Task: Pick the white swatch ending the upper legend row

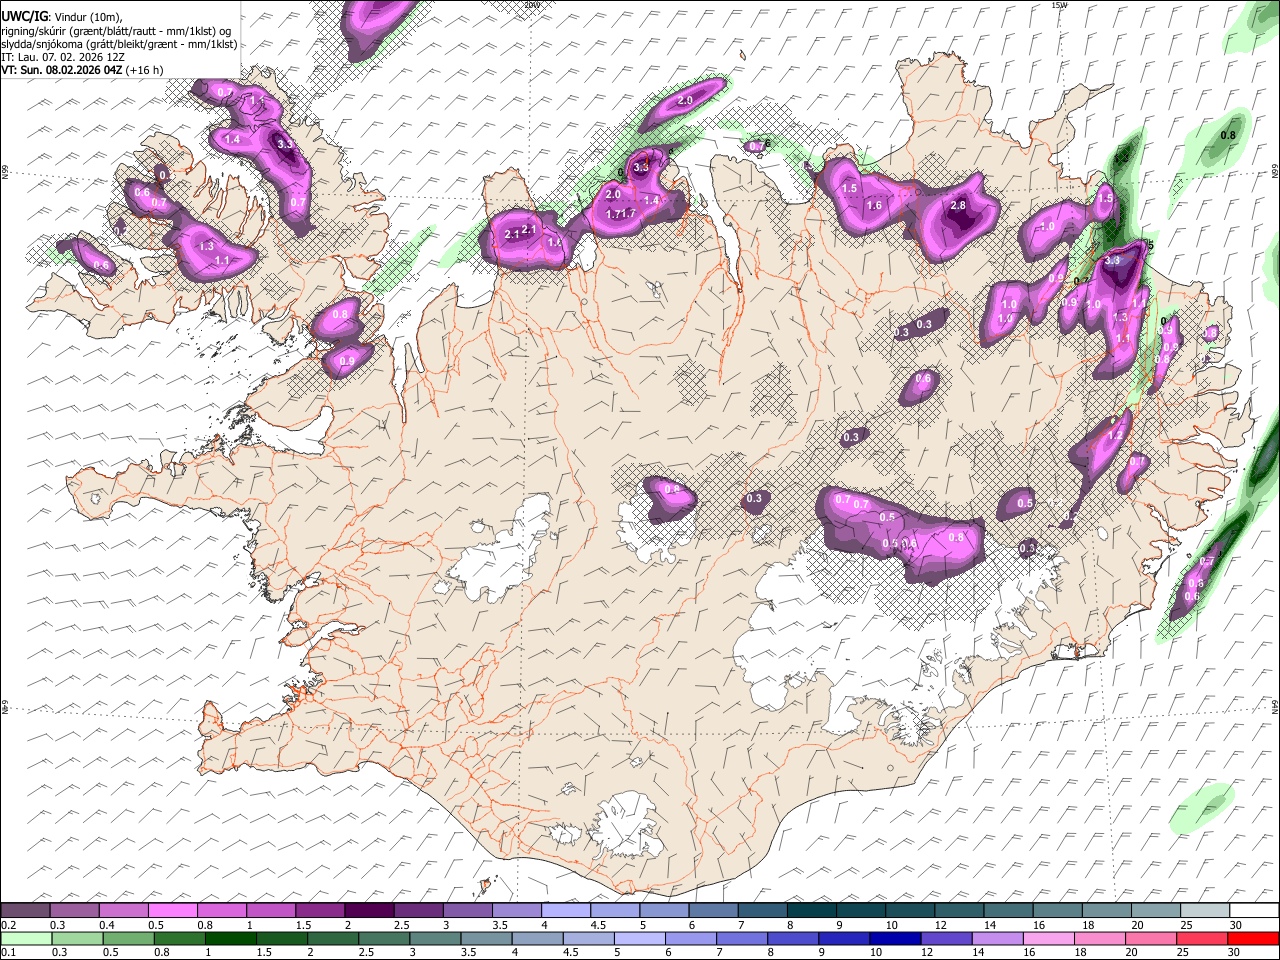Action: [x=1254, y=910]
